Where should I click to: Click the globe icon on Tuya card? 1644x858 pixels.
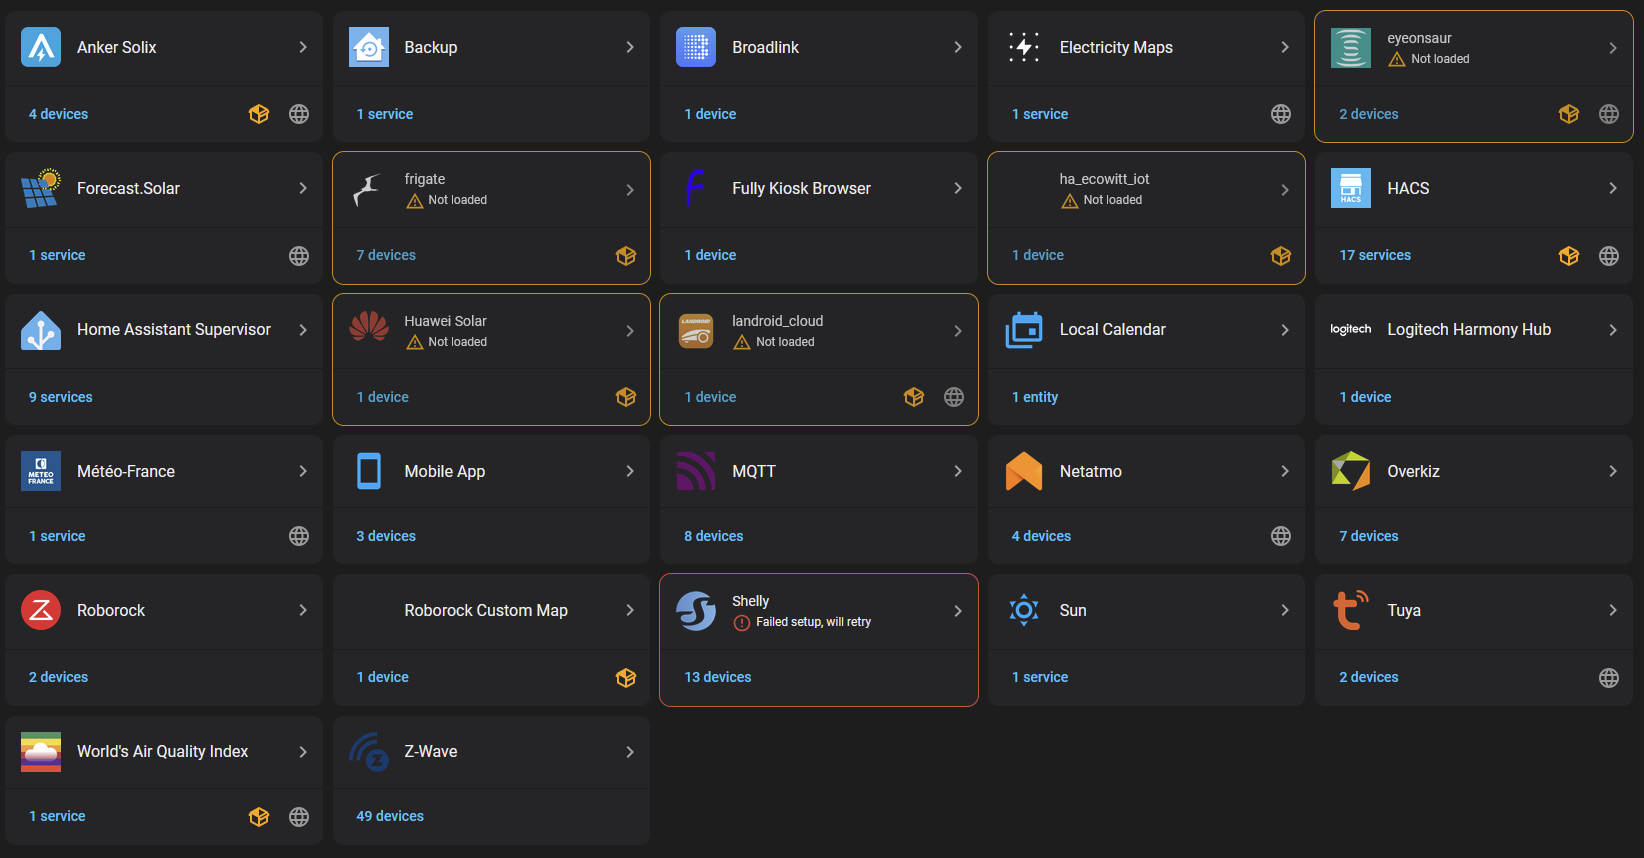pos(1609,678)
